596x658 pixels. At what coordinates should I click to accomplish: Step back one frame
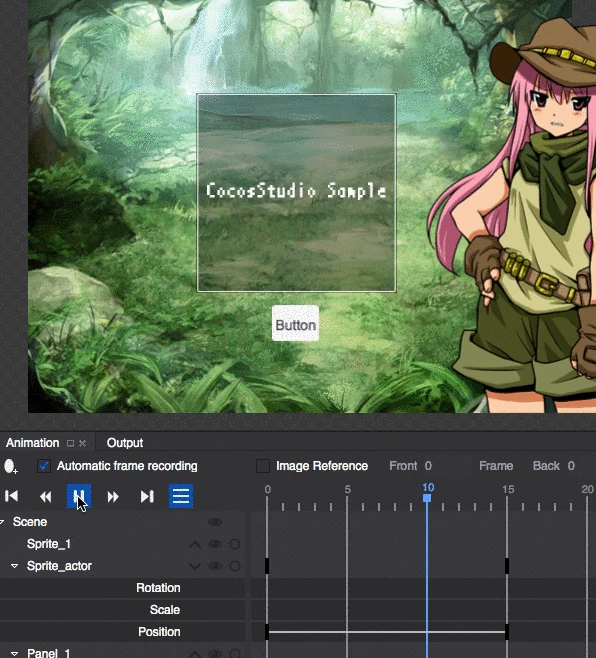pos(45,496)
